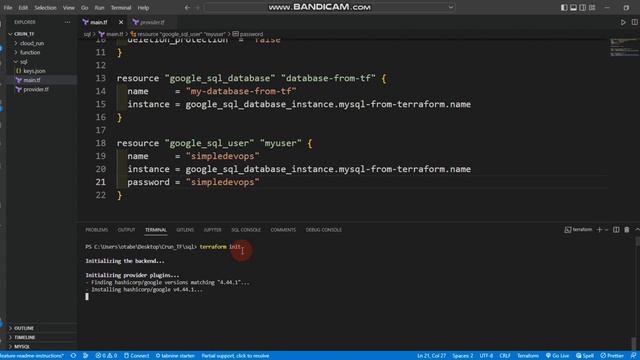Click Partial support, click to resolve
This screenshot has height=360, width=640.
(x=235, y=356)
